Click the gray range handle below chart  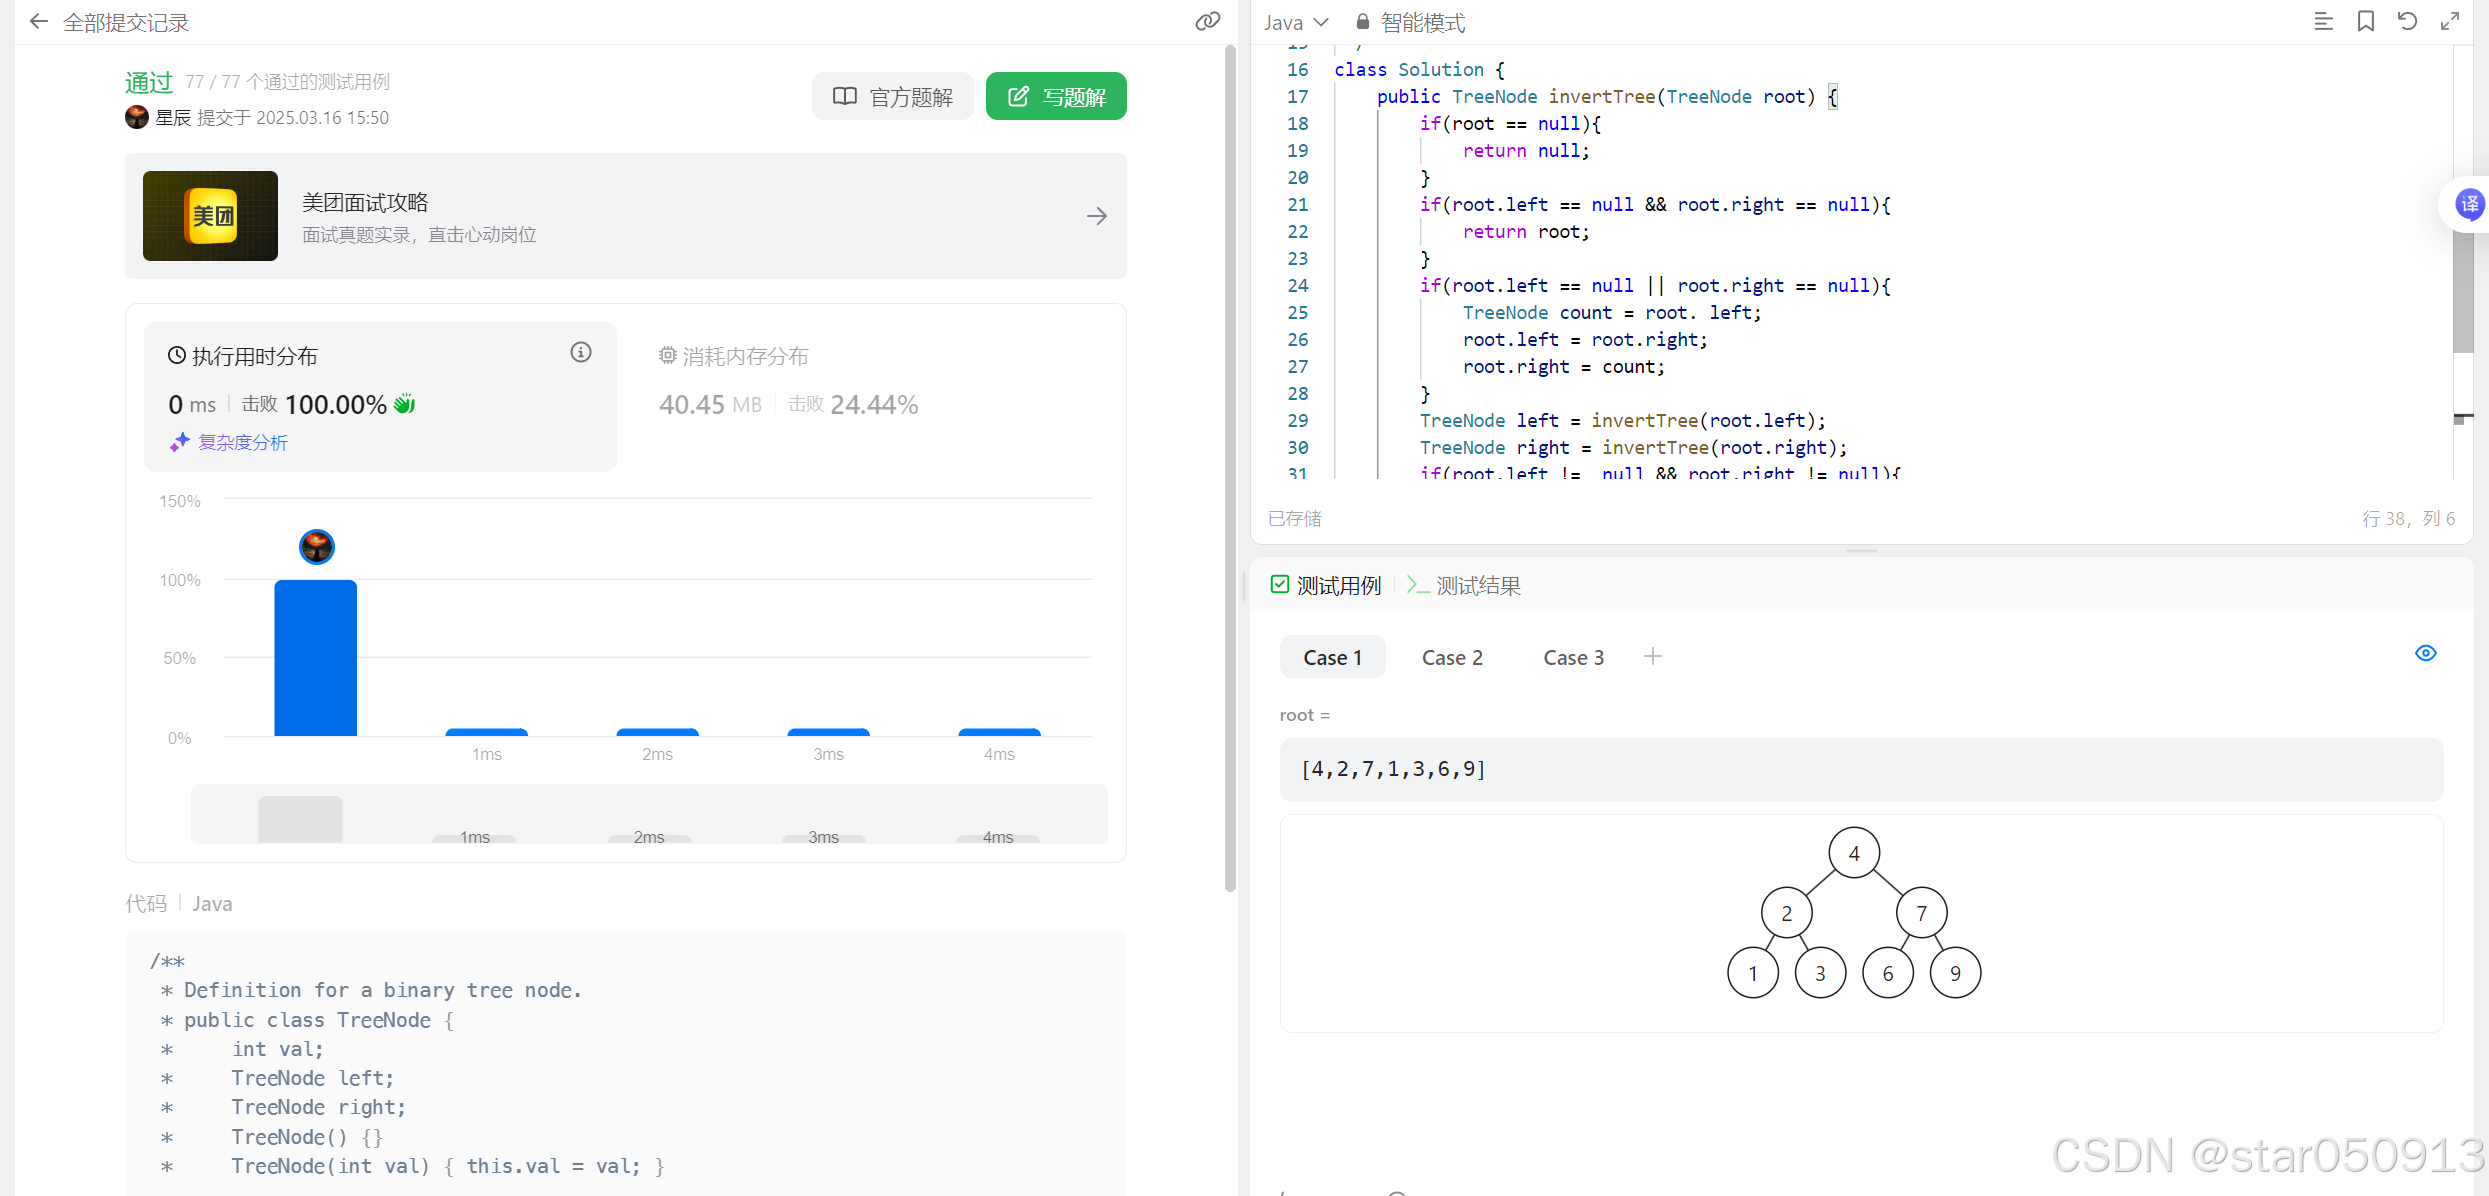[x=300, y=819]
